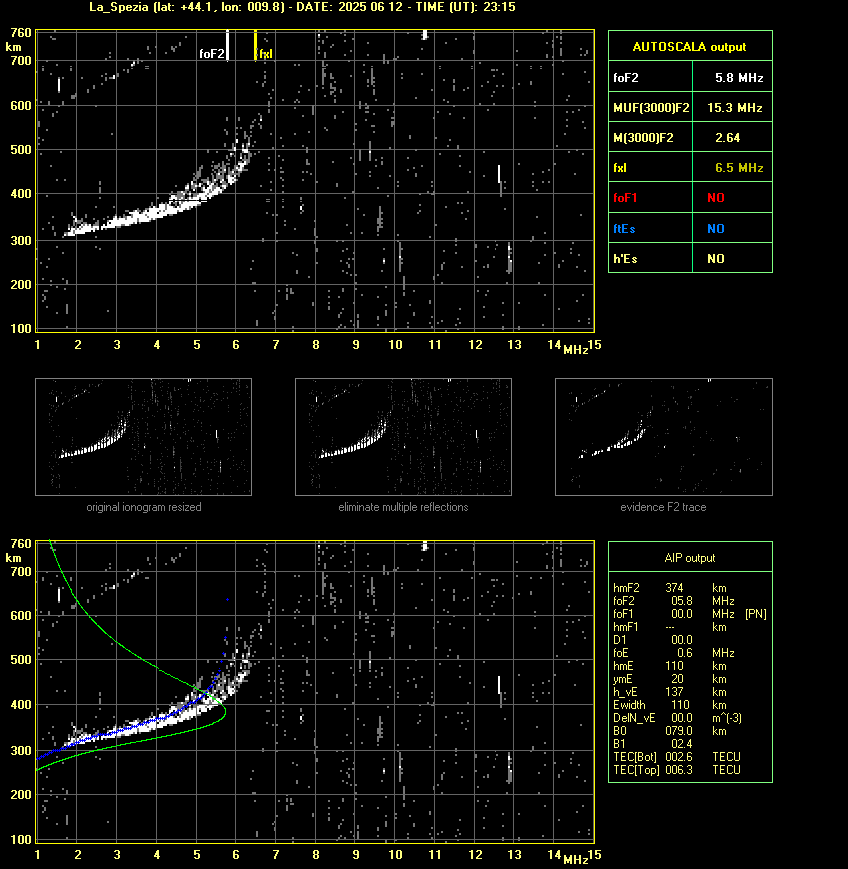This screenshot has width=848, height=869.
Task: Click the h'Es label in AUTOSCALA table
Action: coord(625,258)
